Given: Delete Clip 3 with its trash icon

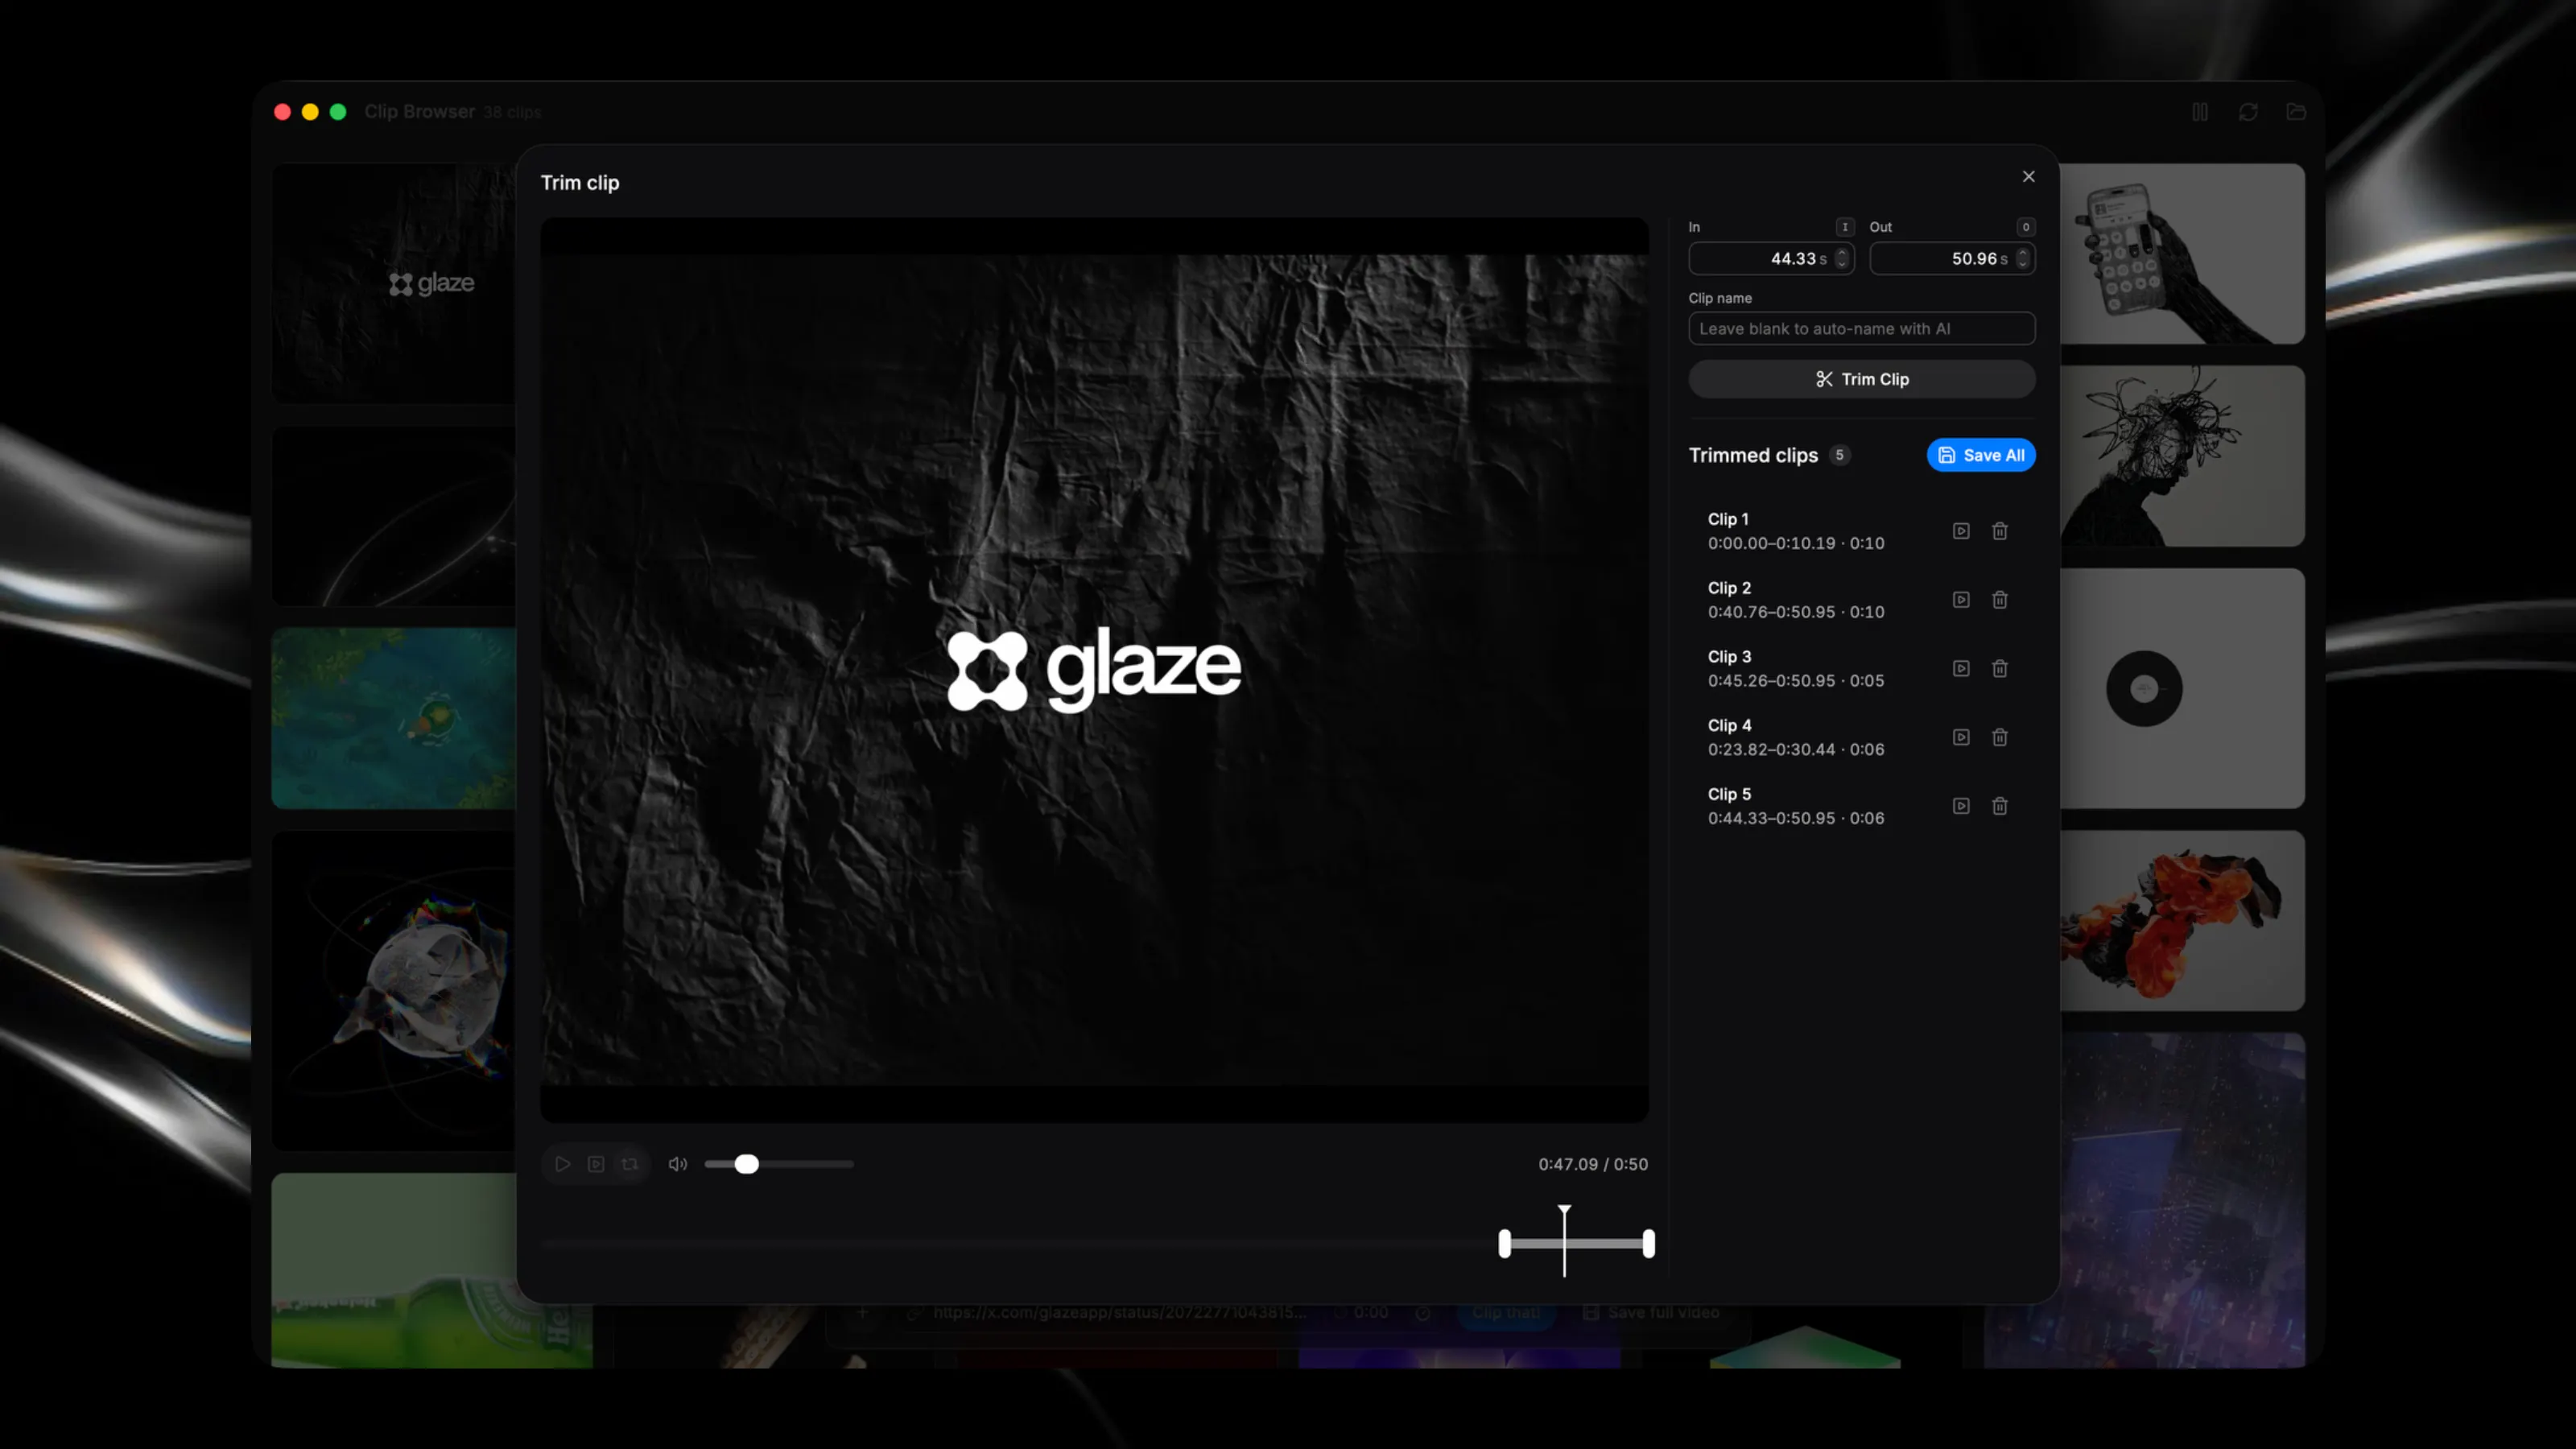Looking at the screenshot, I should pyautogui.click(x=2000, y=669).
